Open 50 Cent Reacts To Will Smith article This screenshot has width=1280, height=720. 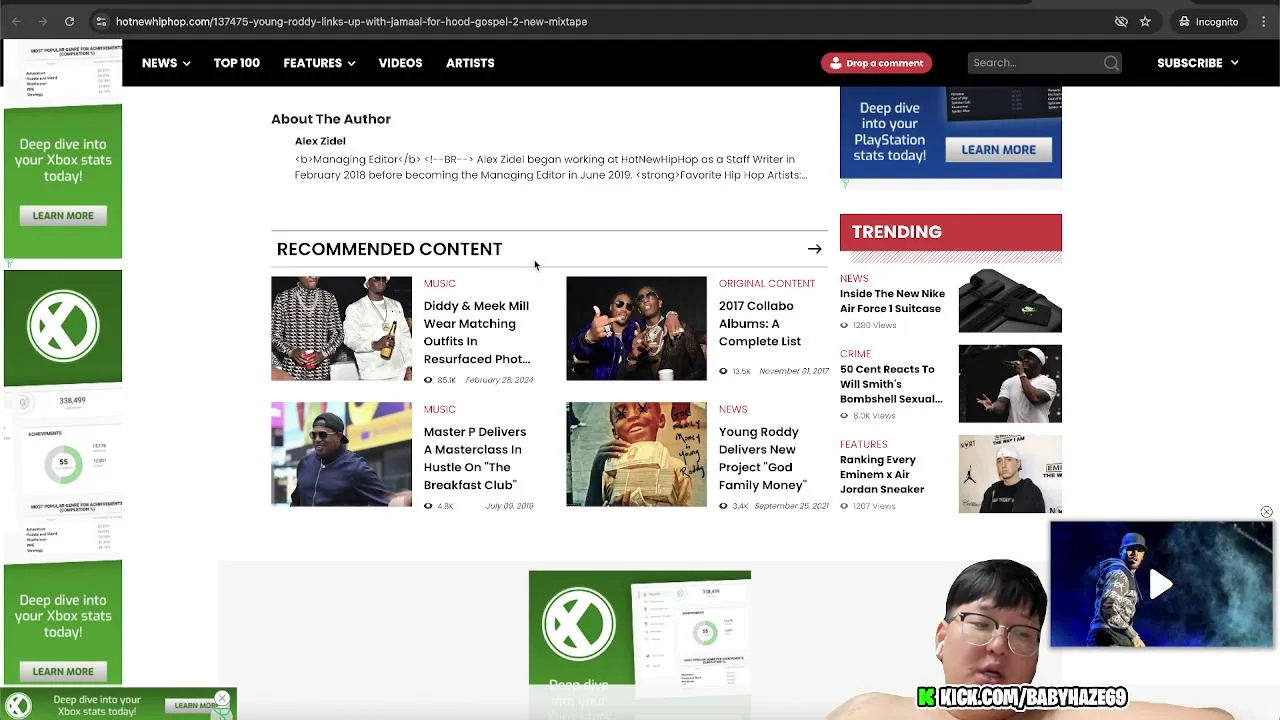(891, 384)
